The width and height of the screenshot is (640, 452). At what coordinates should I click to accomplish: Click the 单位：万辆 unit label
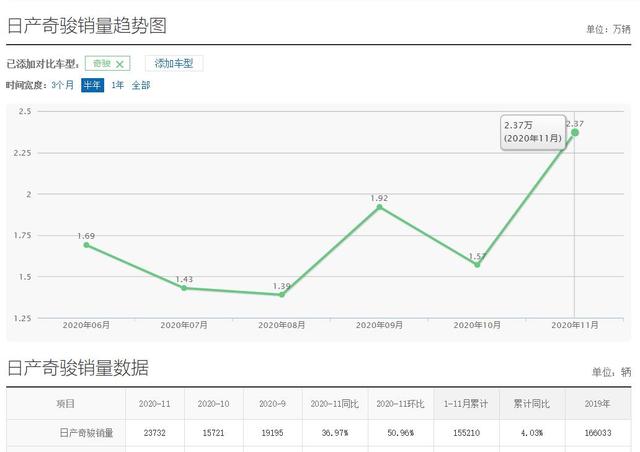(x=609, y=29)
